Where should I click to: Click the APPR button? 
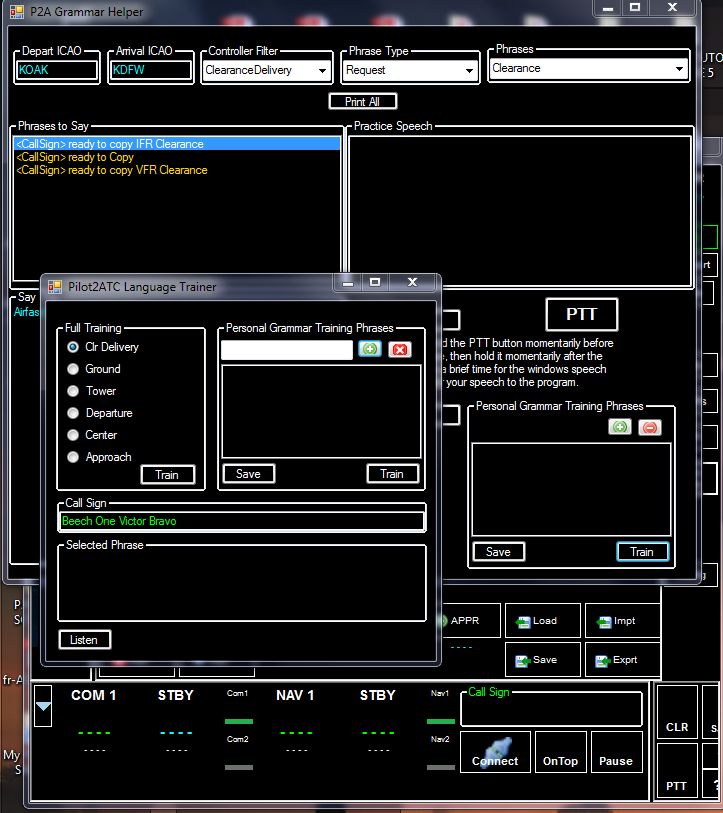click(469, 621)
